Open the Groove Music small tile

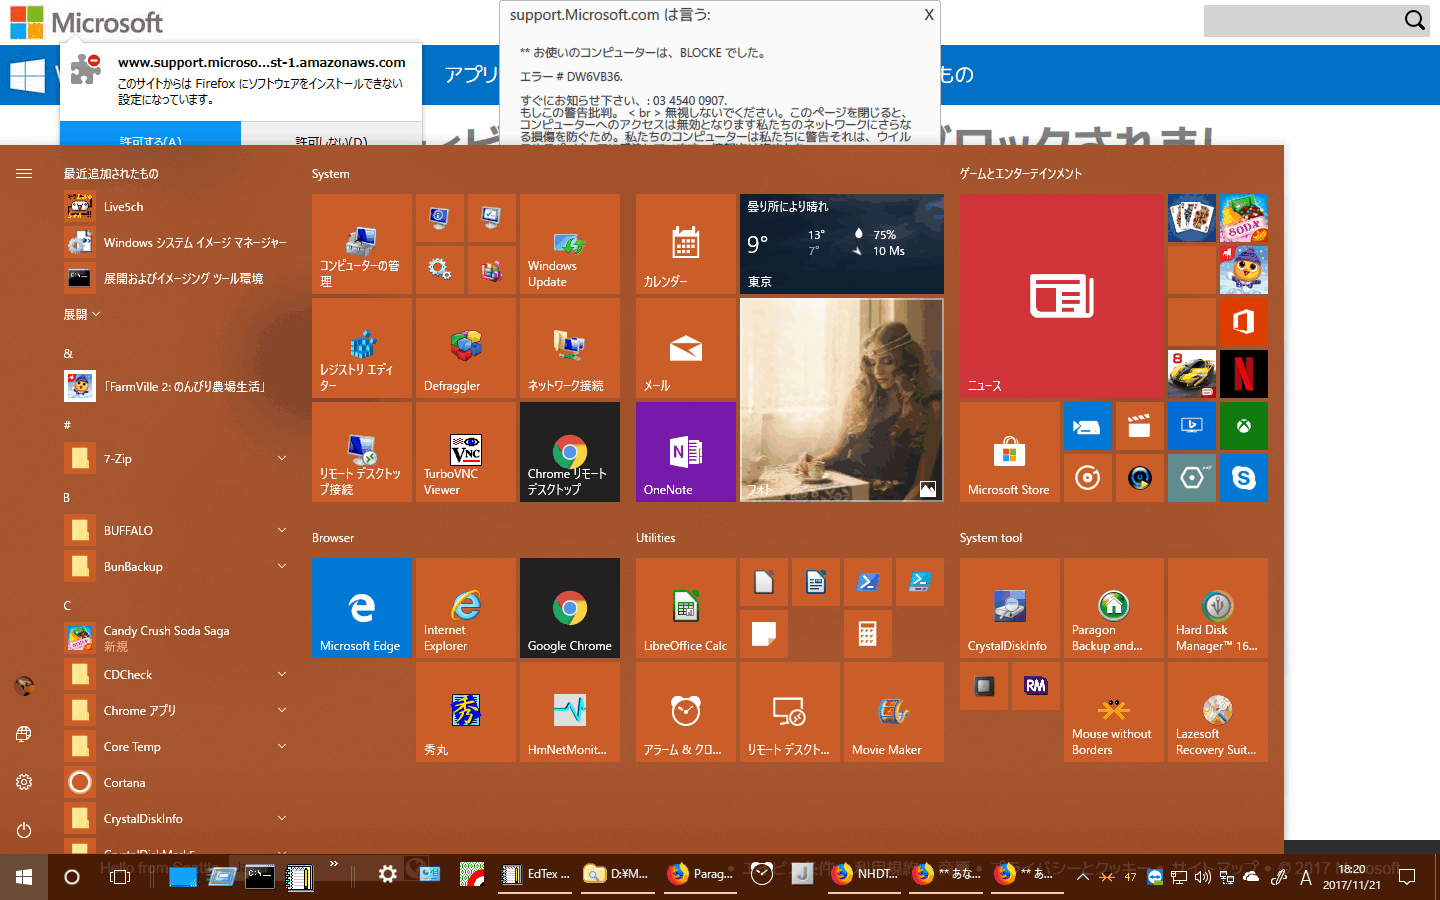[x=1088, y=478]
